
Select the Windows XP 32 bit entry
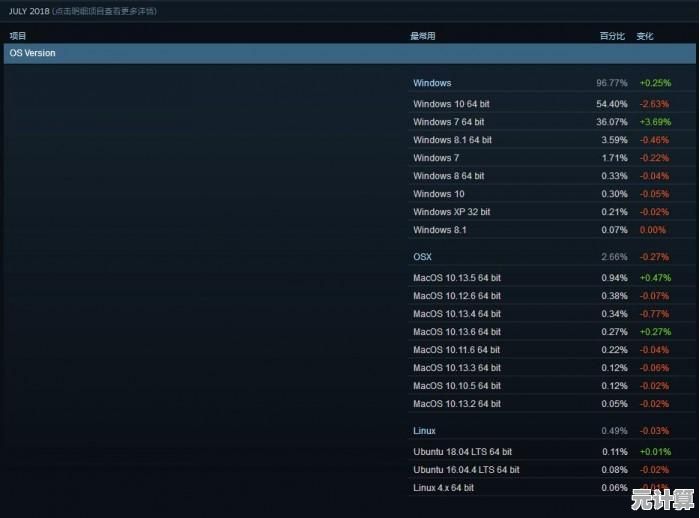pos(451,212)
